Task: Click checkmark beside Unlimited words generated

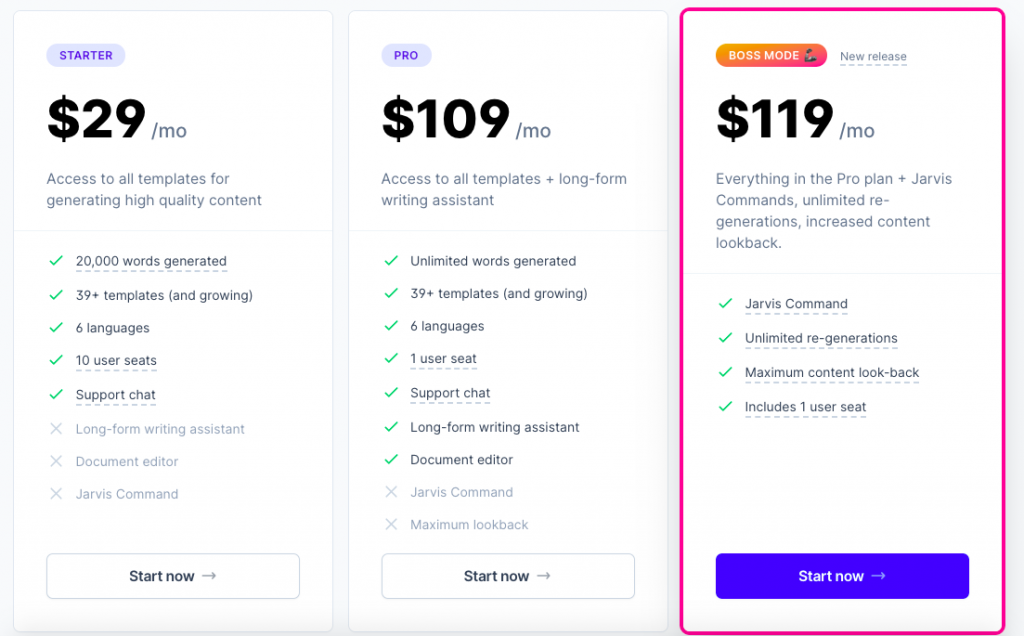Action: pyautogui.click(x=391, y=261)
